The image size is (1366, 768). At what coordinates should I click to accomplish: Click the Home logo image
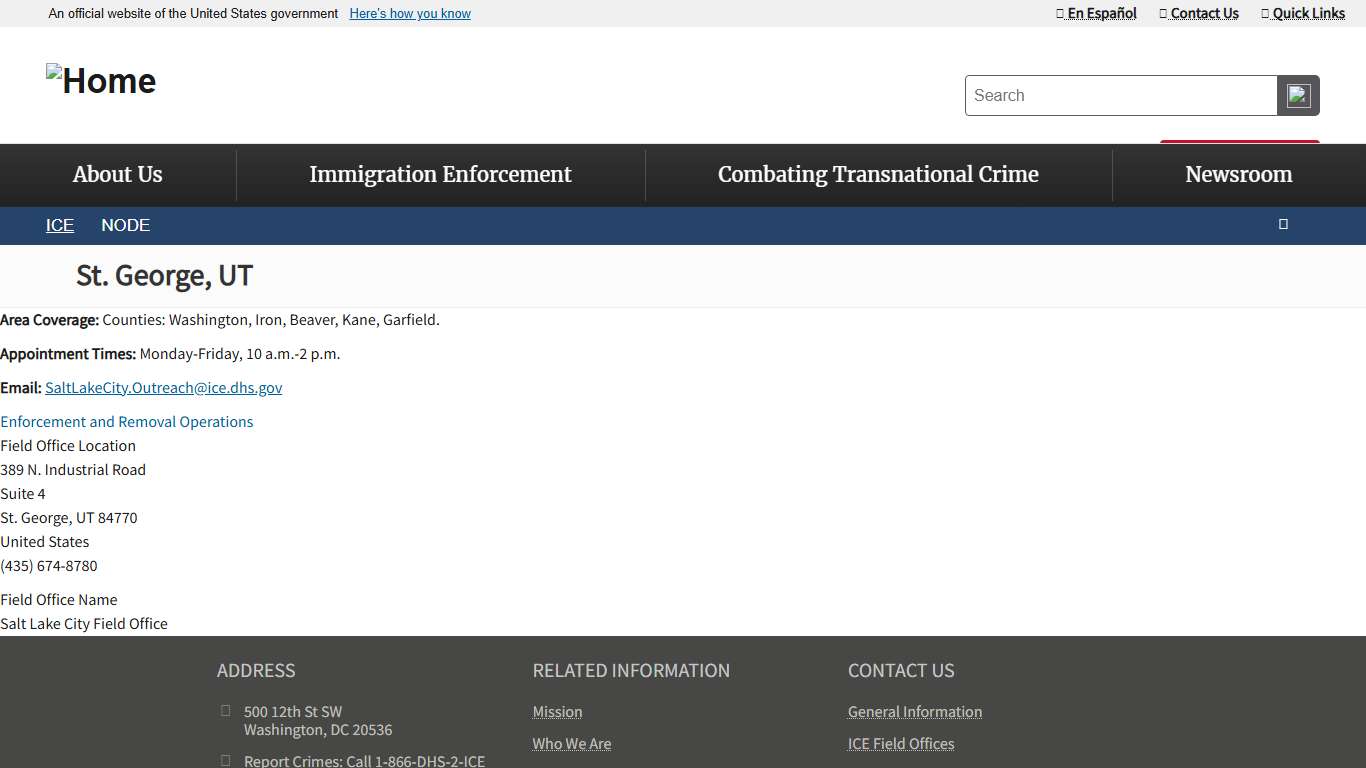coord(101,81)
